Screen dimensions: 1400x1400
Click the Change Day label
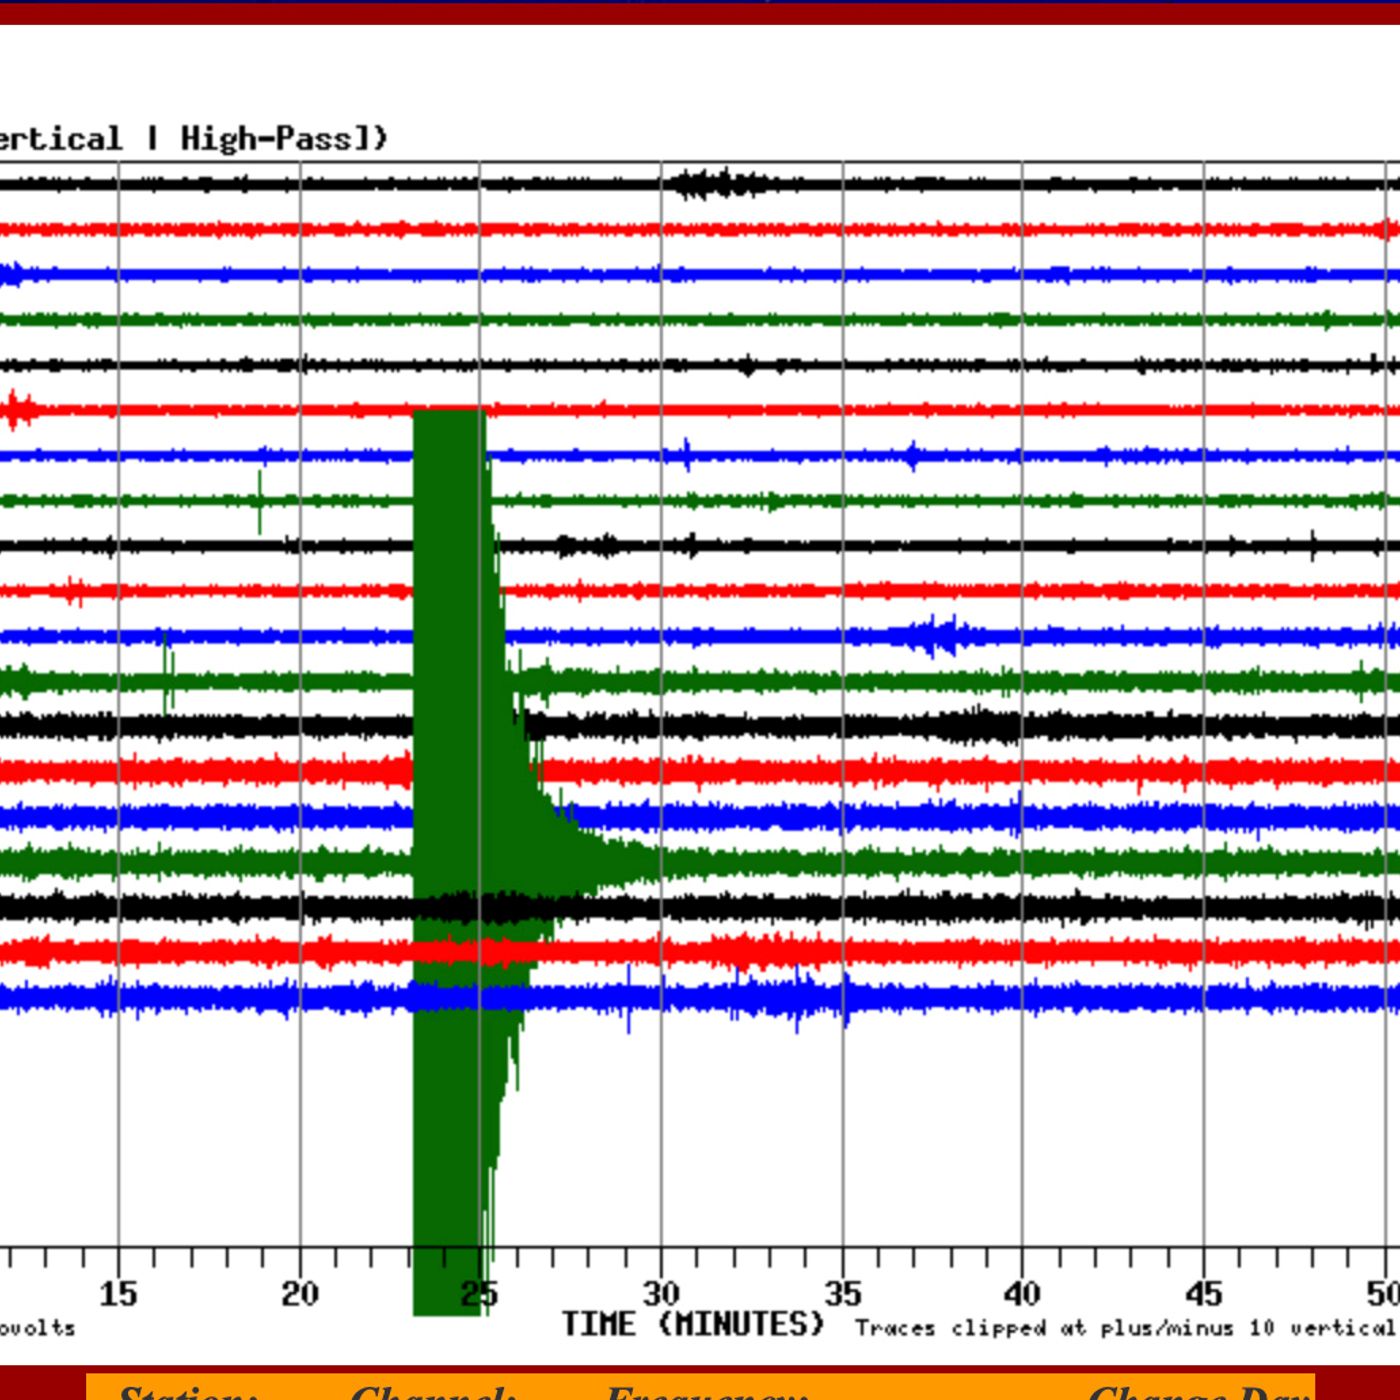click(x=1198, y=1391)
